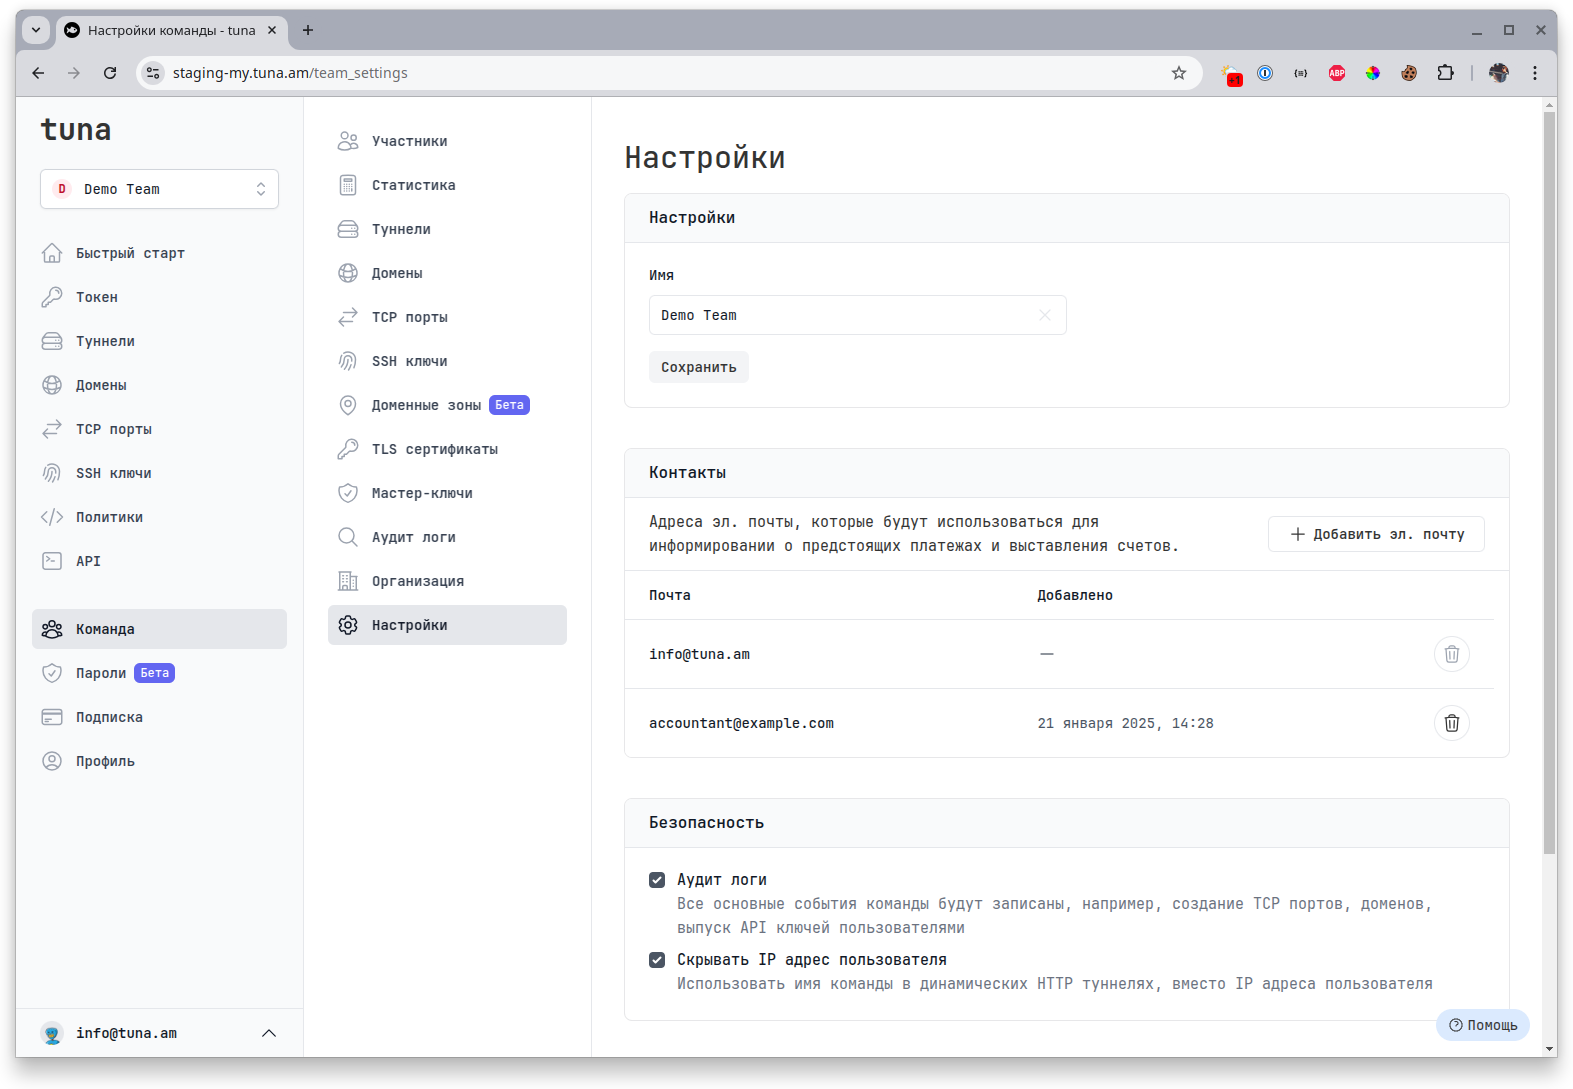Uncheck the Аудит логи checkbox

[657, 880]
